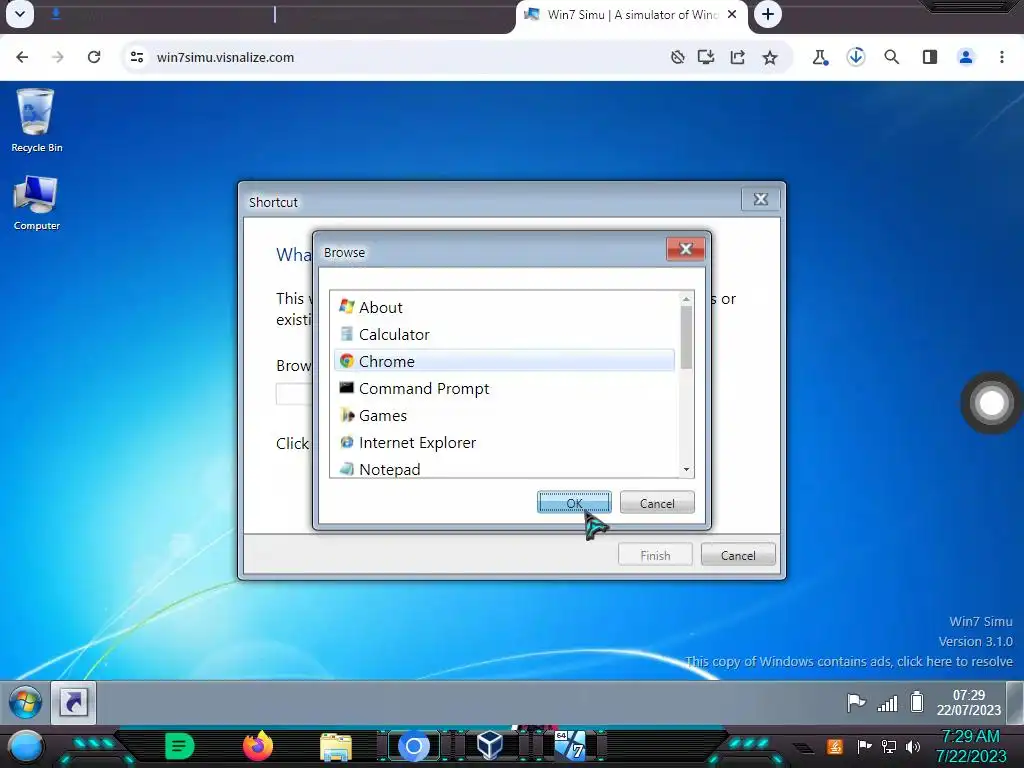This screenshot has width=1024, height=768.
Task: Open a new browser tab
Action: click(x=768, y=14)
